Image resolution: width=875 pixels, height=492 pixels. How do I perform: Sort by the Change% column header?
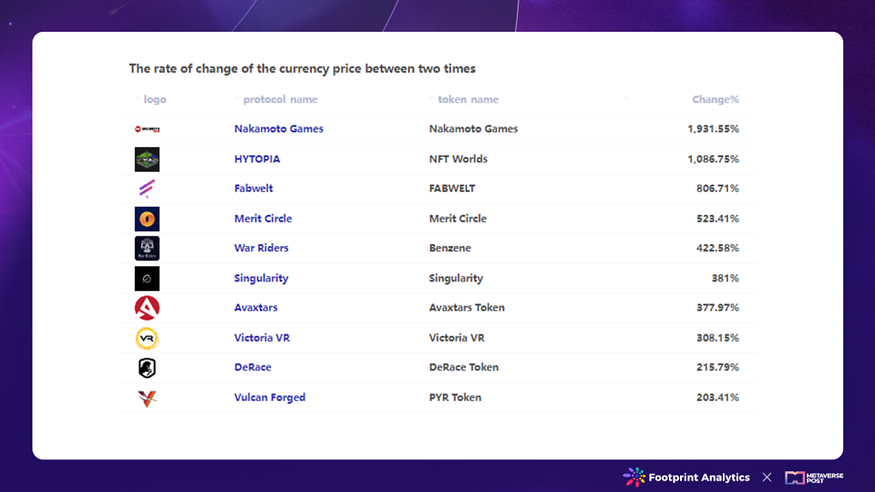click(715, 99)
